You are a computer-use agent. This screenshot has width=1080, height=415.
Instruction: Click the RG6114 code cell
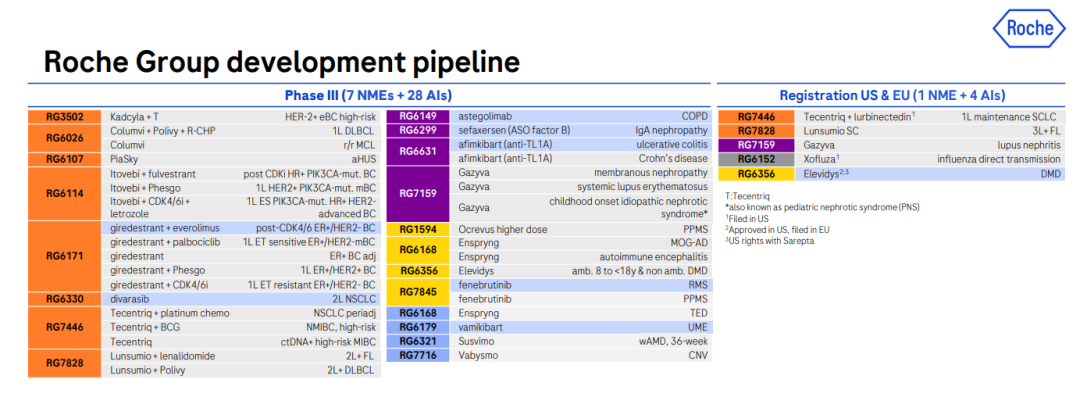click(x=64, y=193)
